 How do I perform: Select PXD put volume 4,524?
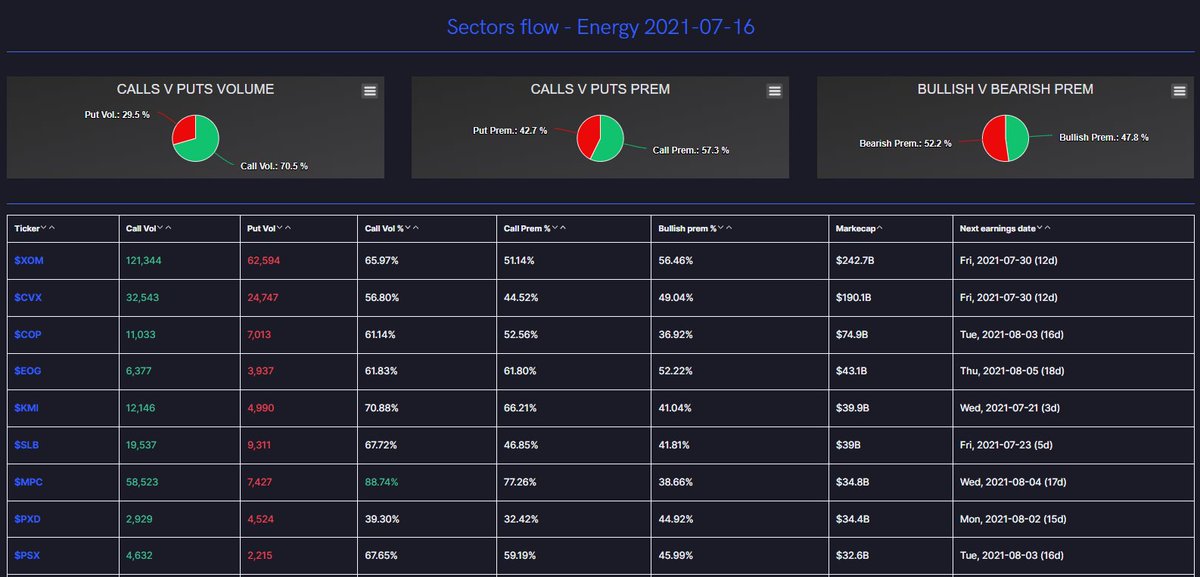(261, 519)
